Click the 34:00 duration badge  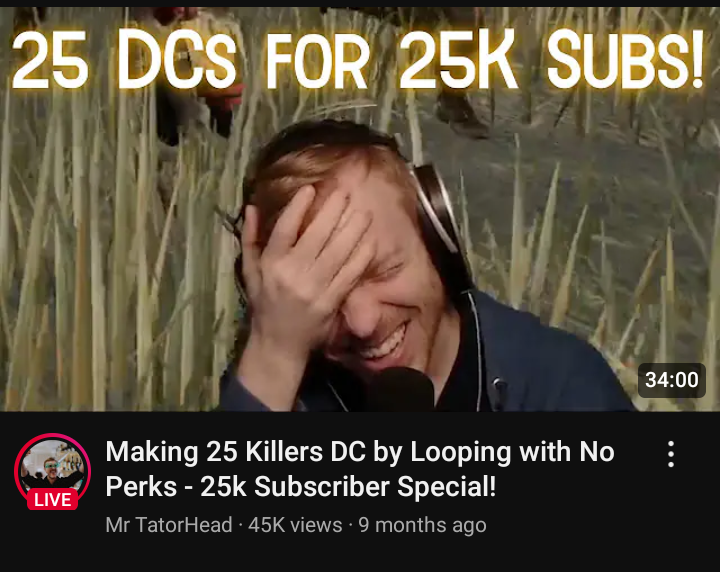coord(671,380)
